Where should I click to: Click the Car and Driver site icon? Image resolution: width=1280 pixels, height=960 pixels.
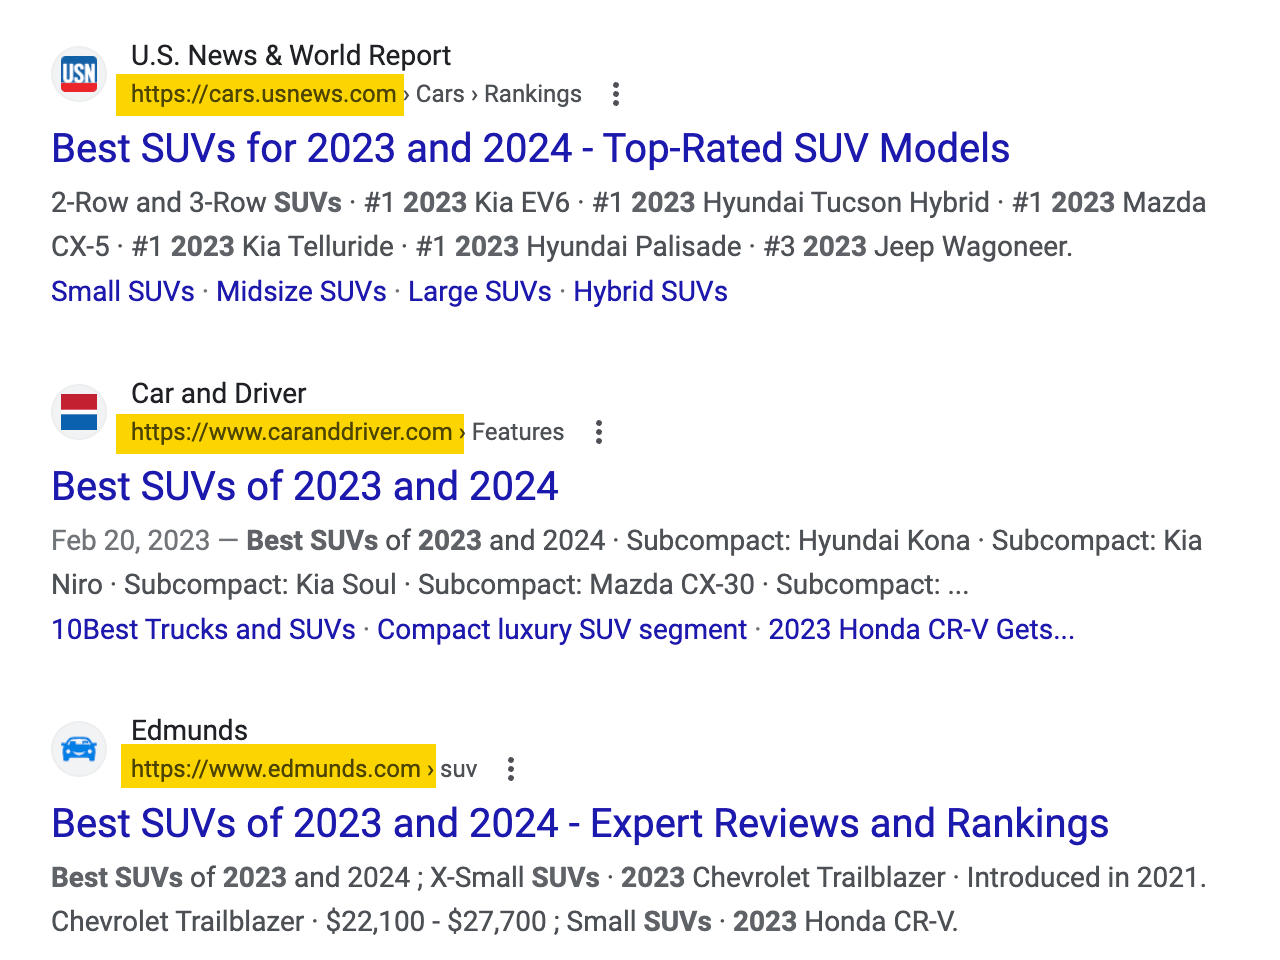click(78, 412)
